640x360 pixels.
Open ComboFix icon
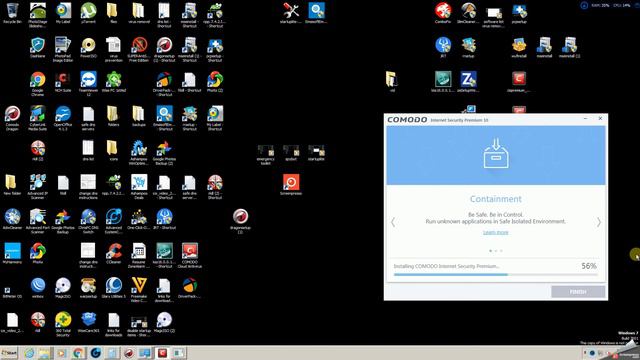click(x=442, y=13)
